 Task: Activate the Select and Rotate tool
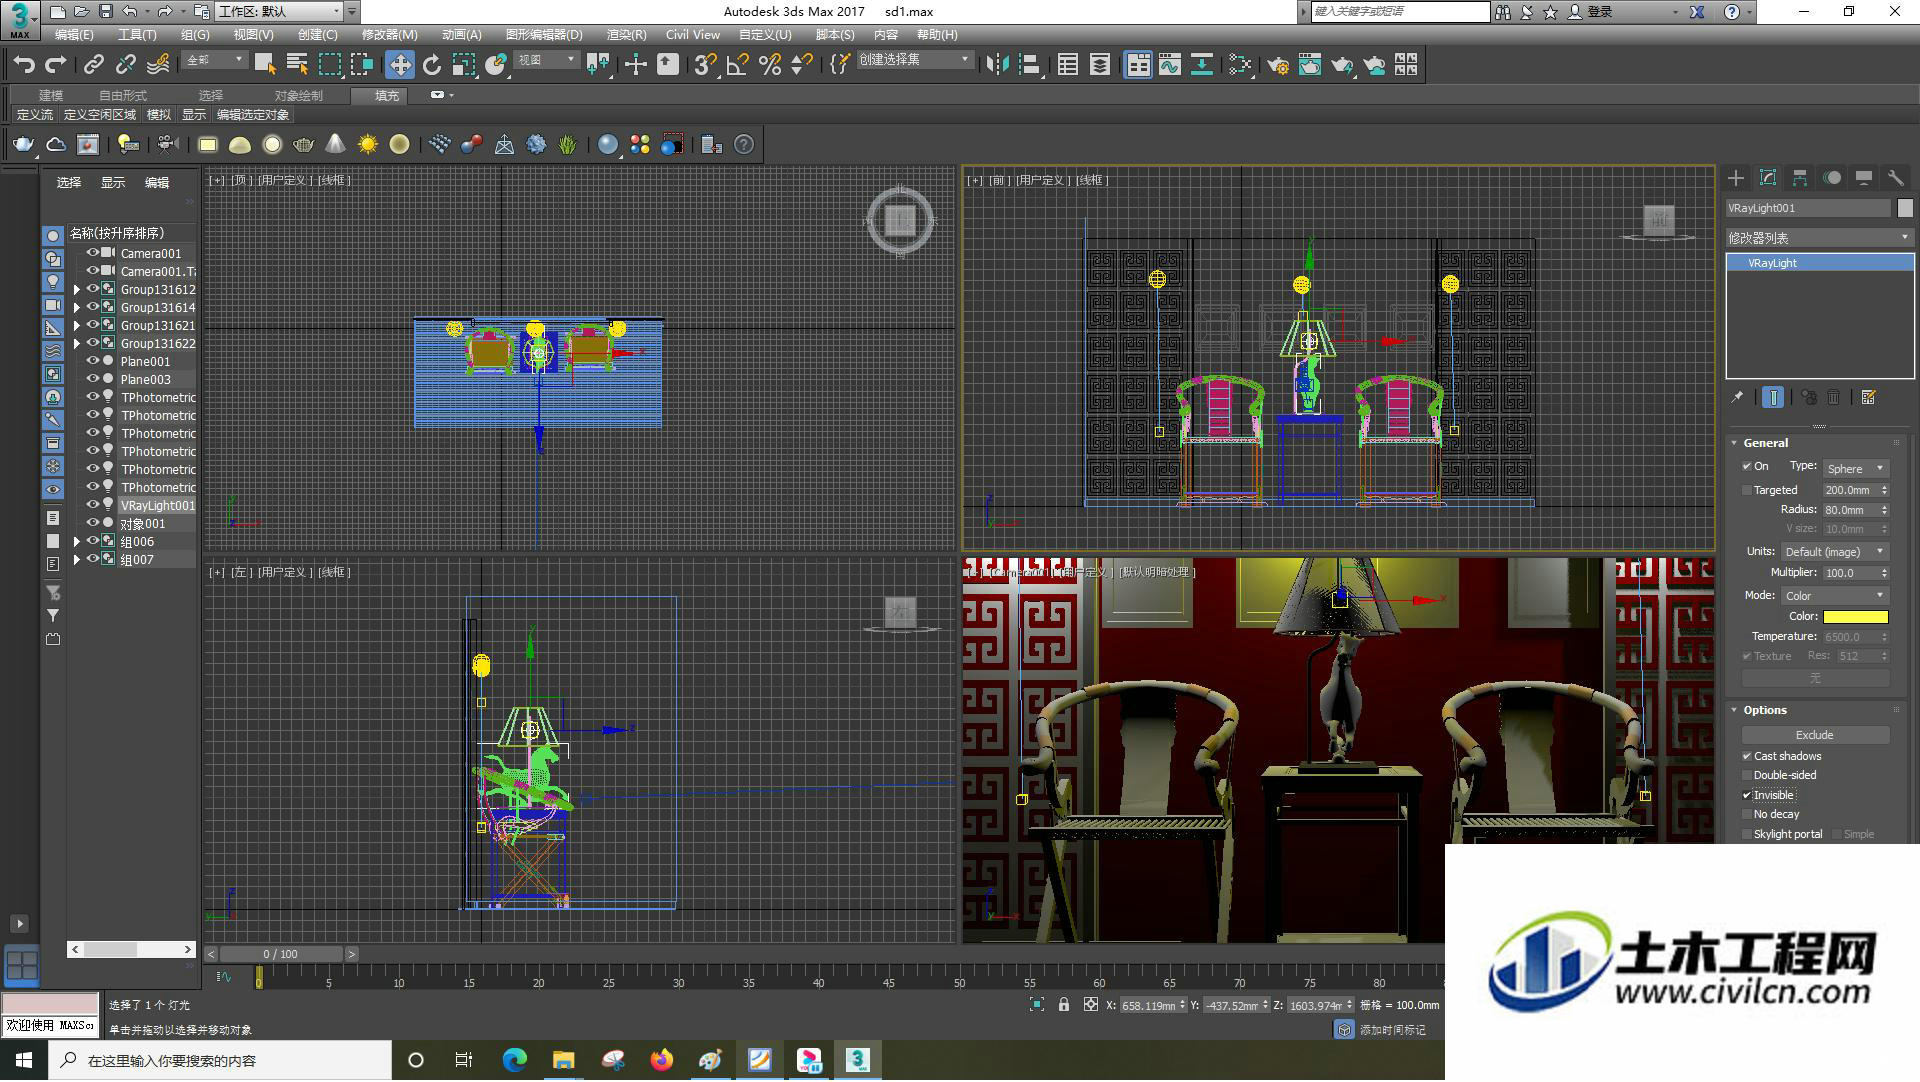432,65
